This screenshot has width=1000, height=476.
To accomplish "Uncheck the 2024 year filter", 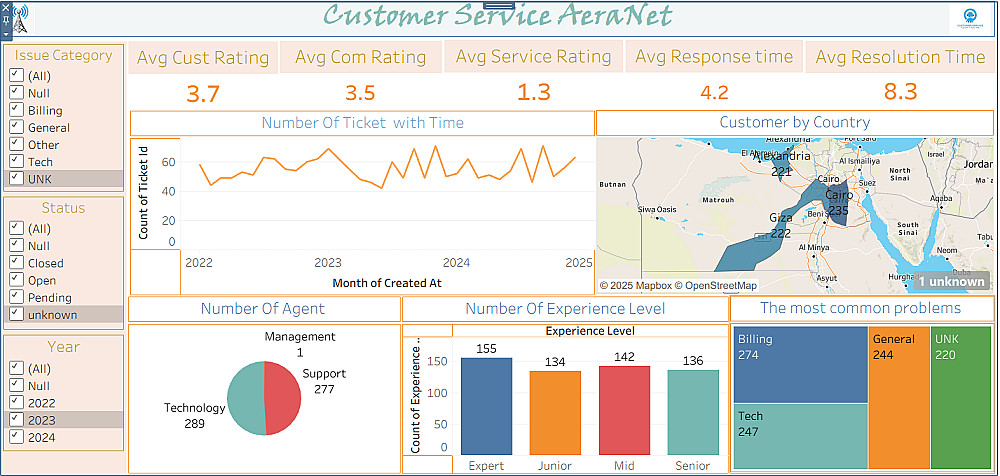I will click(16, 438).
